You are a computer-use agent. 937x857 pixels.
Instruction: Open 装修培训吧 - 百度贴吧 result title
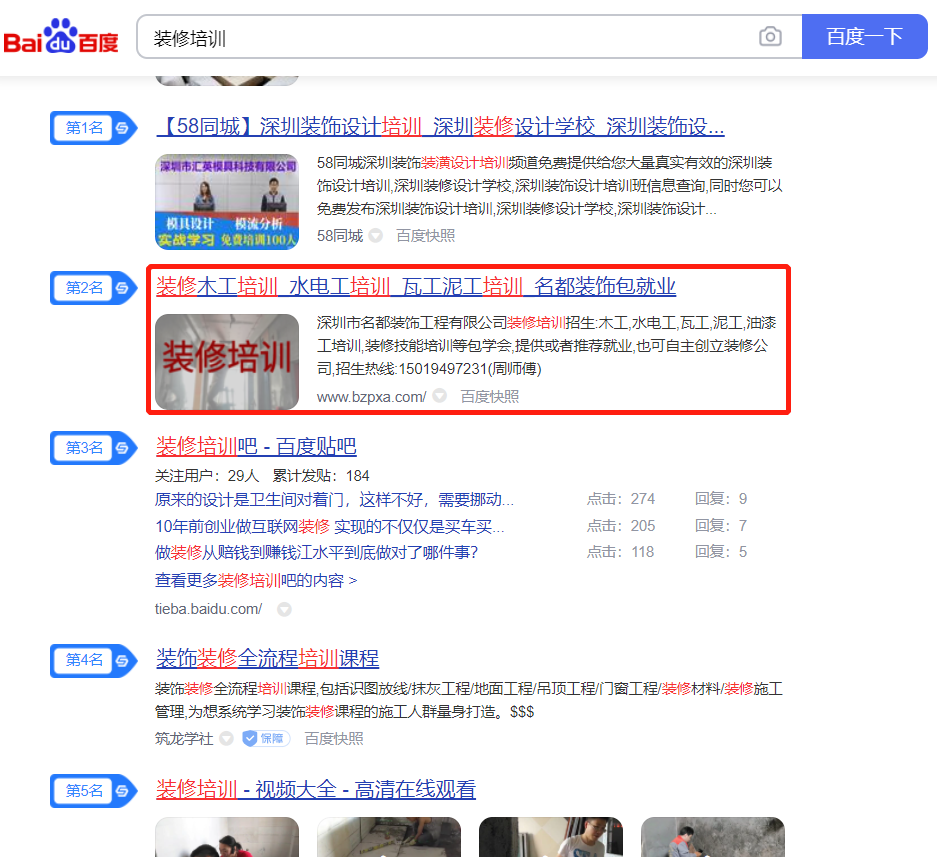click(x=256, y=446)
